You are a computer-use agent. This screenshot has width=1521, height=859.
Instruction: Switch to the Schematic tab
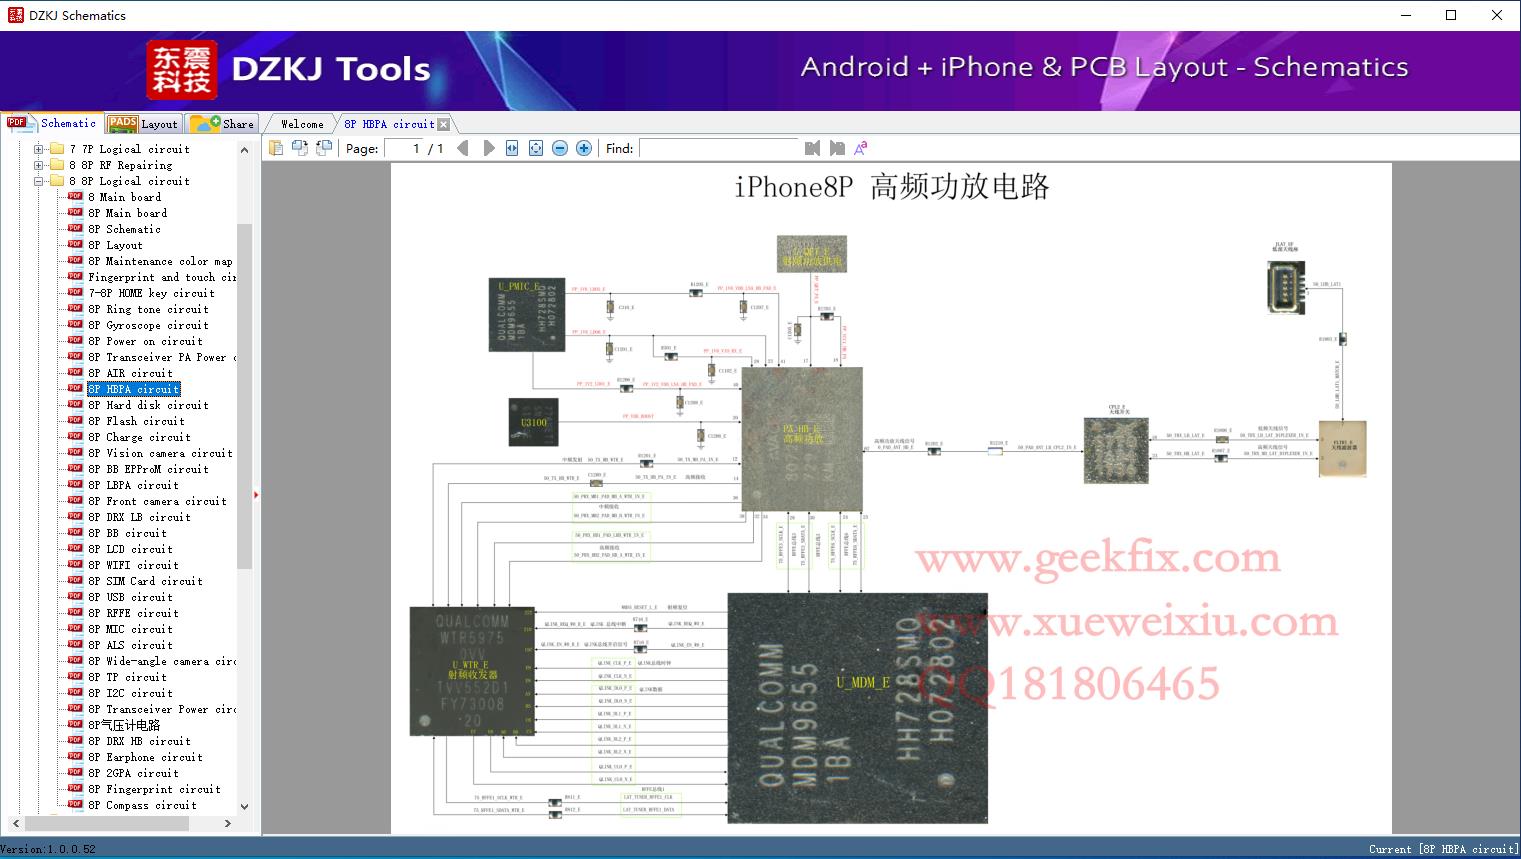pyautogui.click(x=52, y=123)
